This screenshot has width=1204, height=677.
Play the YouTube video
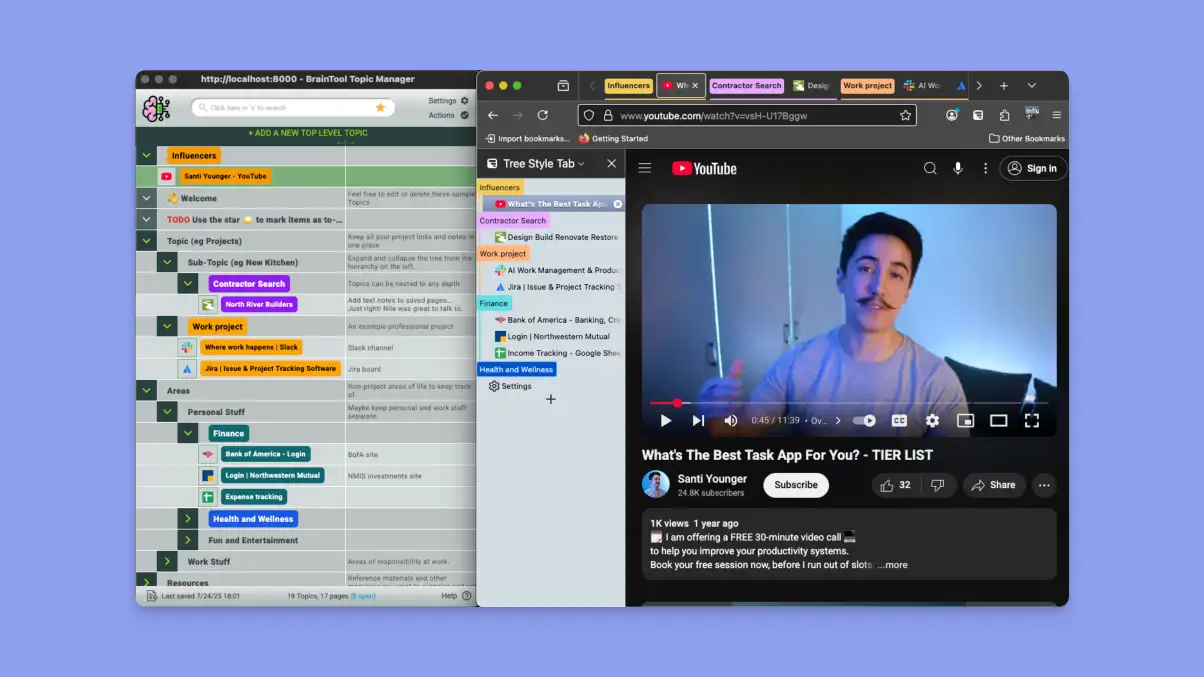pos(666,421)
